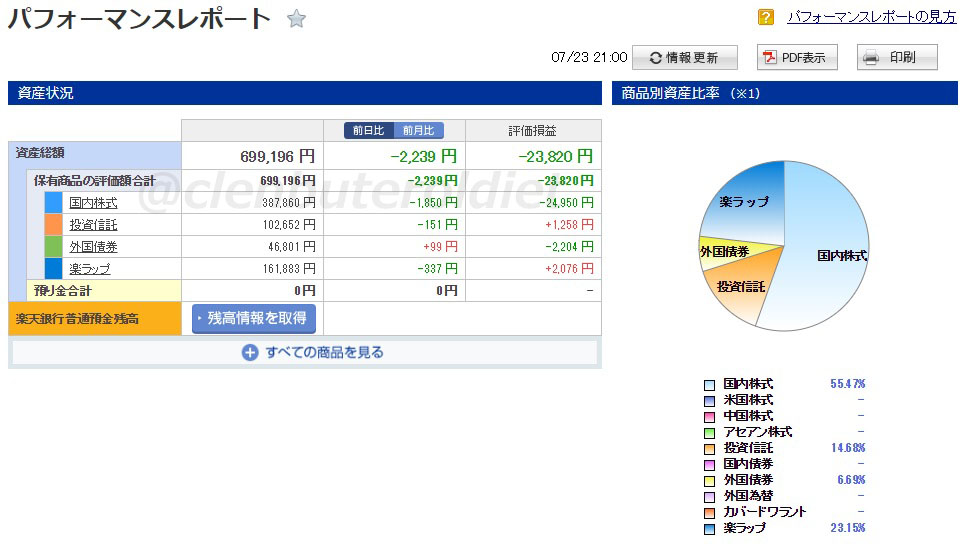The image size is (963, 547).
Task: Click the 外国債券 legend color box
Action: coord(709,481)
